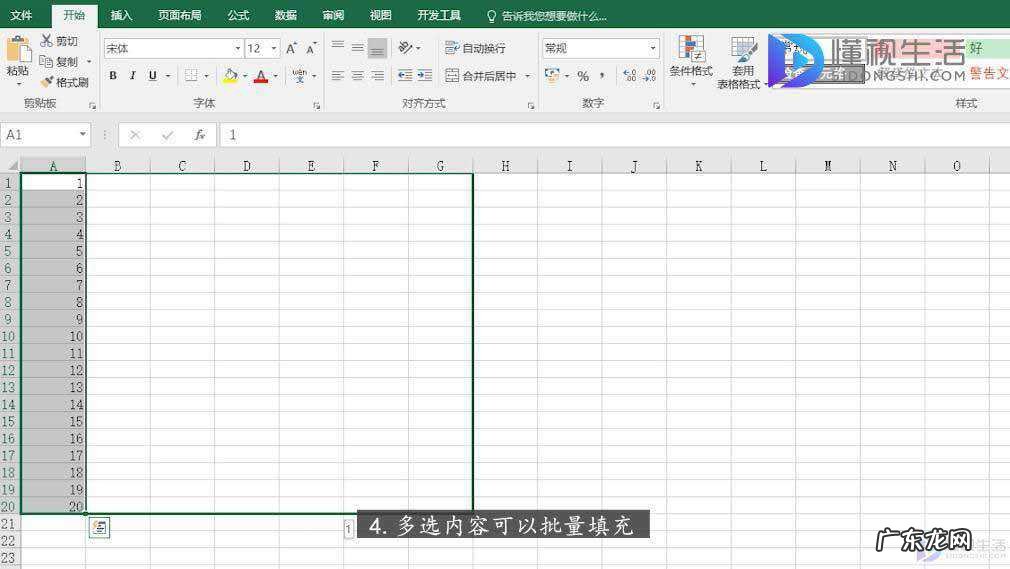The height and width of the screenshot is (569, 1010).
Task: Apply yellow fill color bucket
Action: point(231,75)
